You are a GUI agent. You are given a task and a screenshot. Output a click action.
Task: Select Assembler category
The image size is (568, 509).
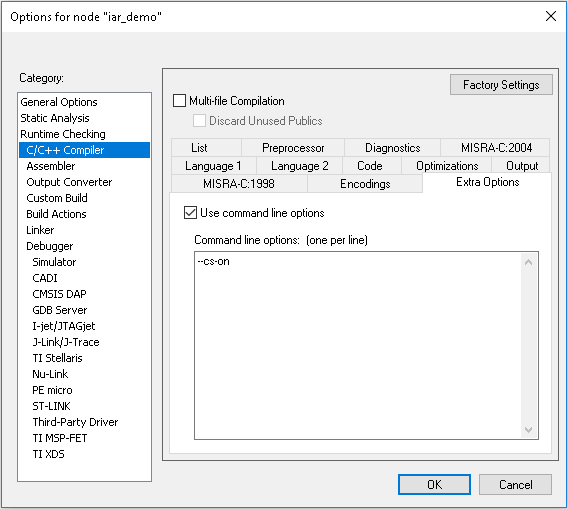(84, 166)
